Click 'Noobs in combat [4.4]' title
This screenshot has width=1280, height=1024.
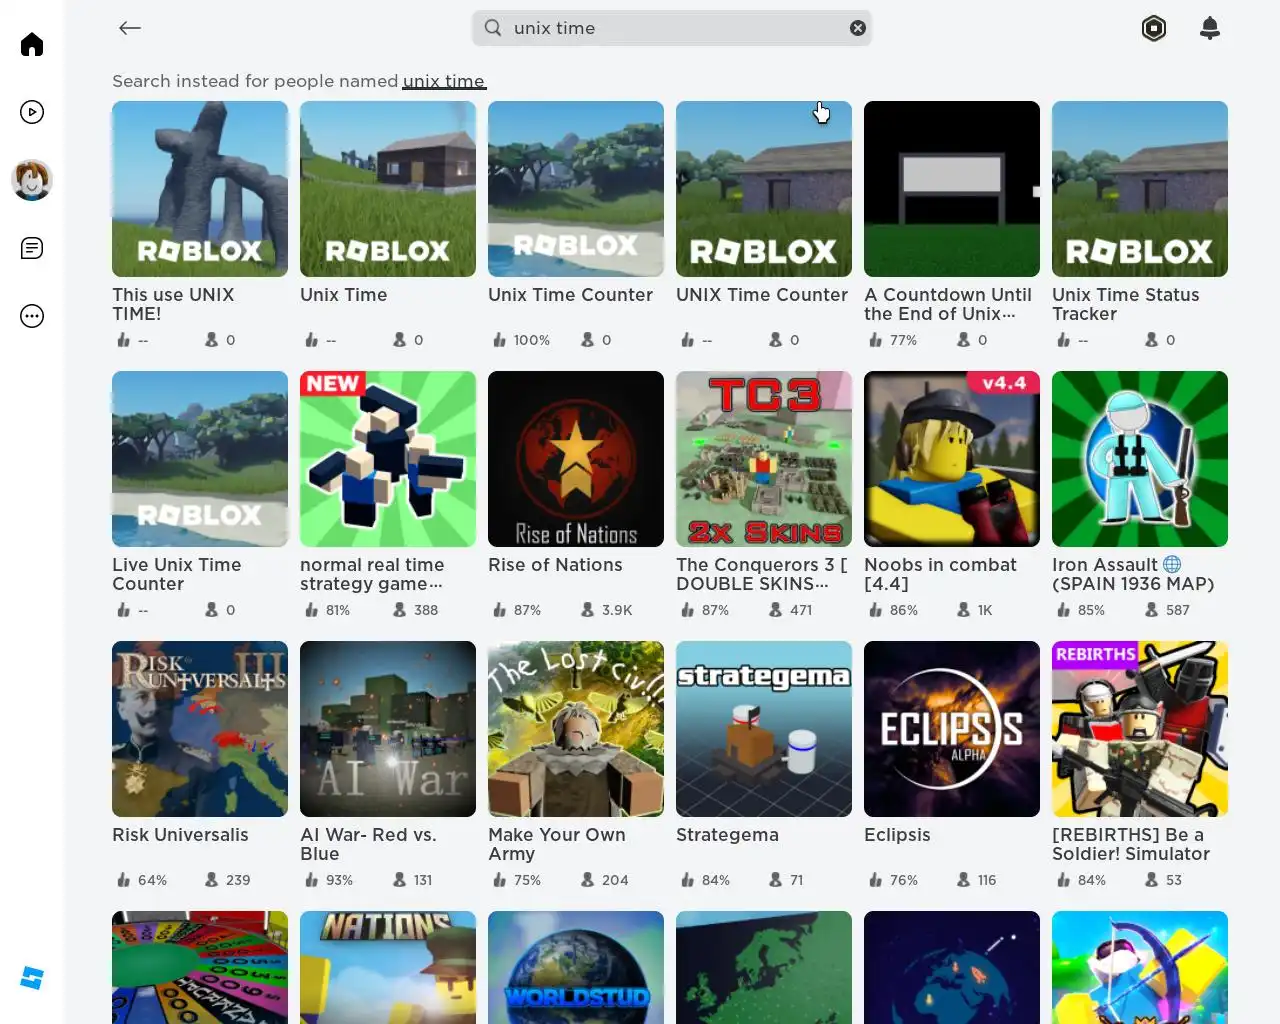(940, 574)
